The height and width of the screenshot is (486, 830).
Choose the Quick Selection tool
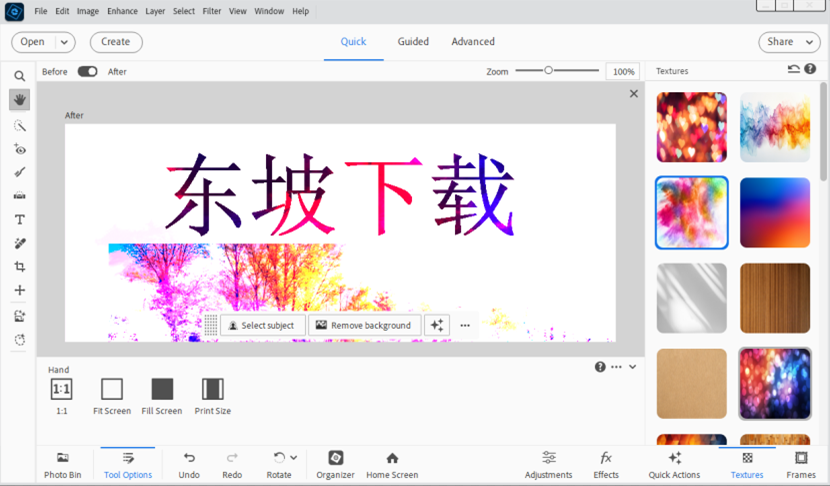point(19,125)
